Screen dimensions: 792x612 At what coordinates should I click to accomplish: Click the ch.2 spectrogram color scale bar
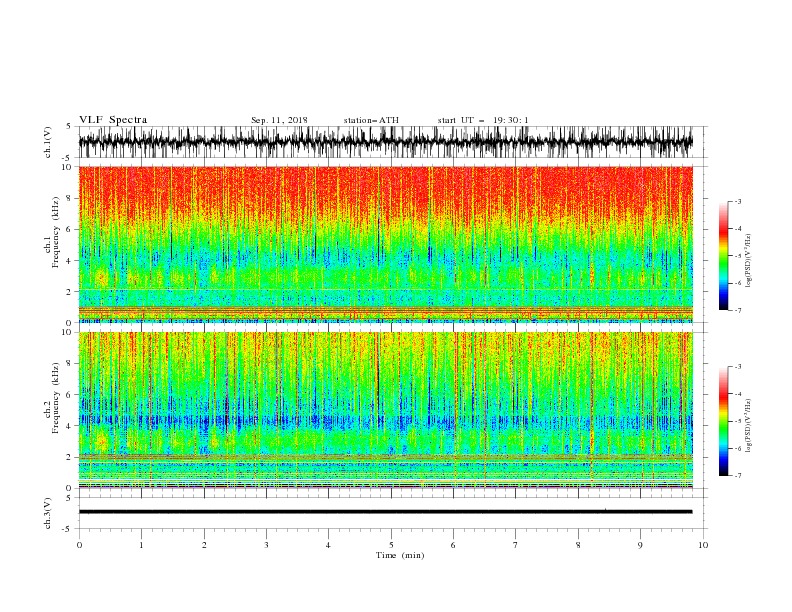[x=723, y=421]
